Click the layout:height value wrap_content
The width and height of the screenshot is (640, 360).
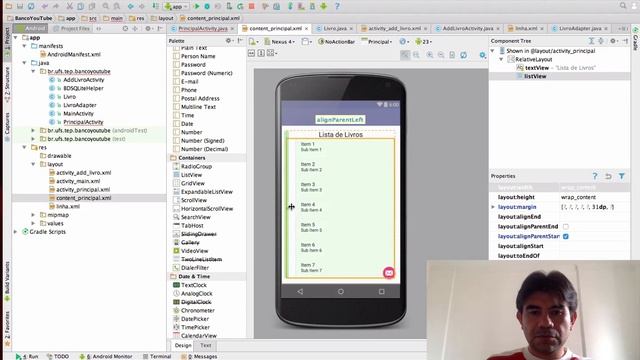point(578,197)
